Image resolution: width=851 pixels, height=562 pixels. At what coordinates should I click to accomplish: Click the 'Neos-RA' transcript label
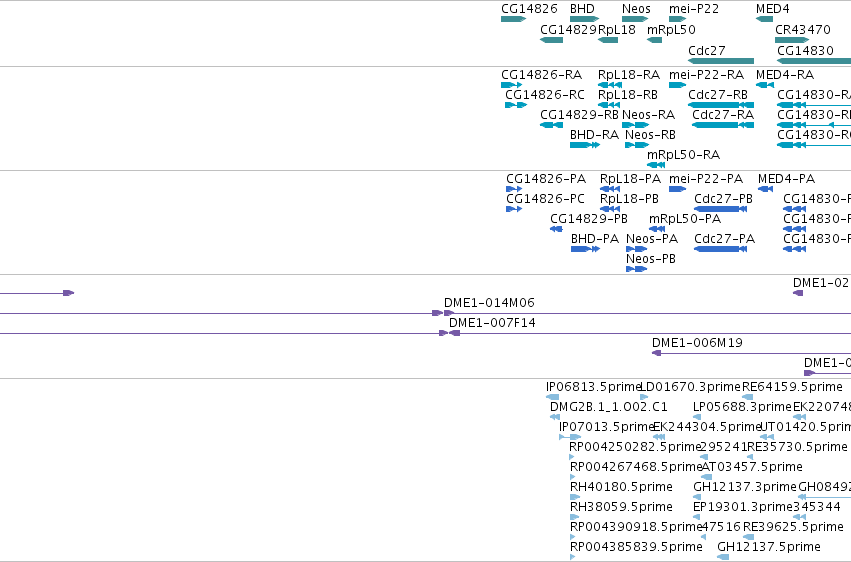tap(649, 115)
